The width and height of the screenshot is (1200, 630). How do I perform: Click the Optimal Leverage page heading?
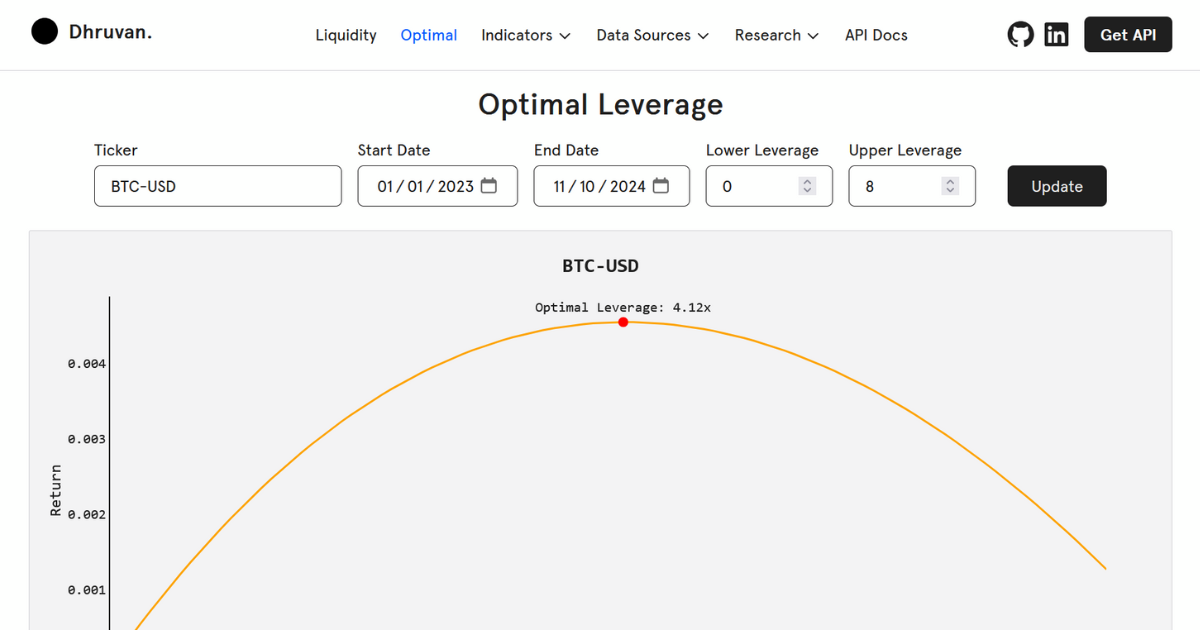600,104
